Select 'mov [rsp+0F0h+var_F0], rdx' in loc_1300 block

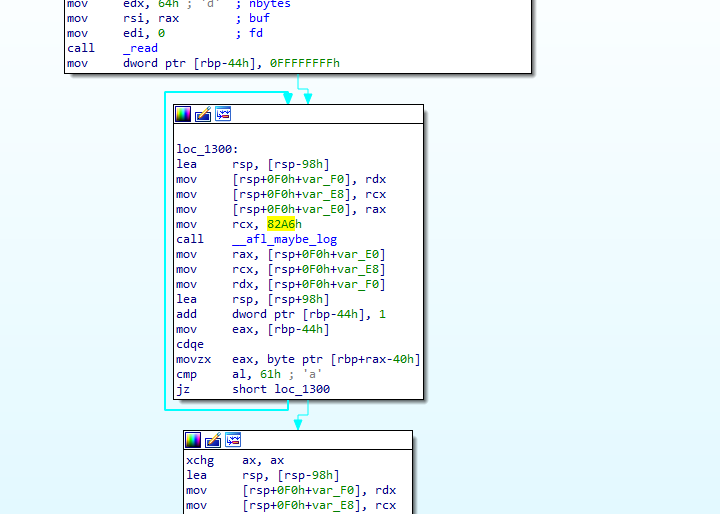click(x=281, y=180)
